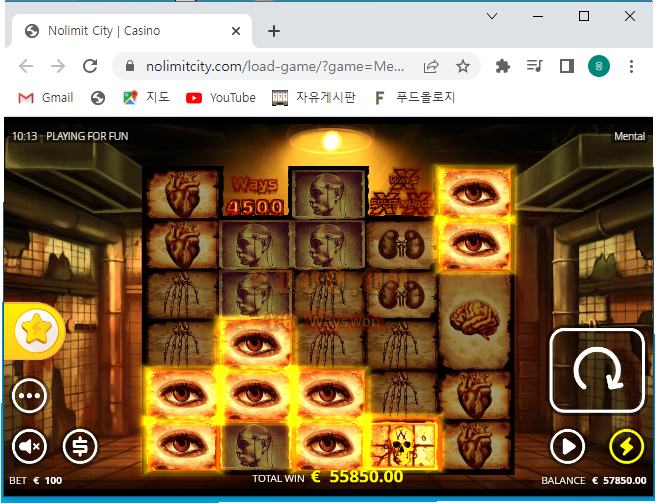The image size is (656, 504).
Task: Select the Nolimit City | Casino tab
Action: click(x=132, y=31)
